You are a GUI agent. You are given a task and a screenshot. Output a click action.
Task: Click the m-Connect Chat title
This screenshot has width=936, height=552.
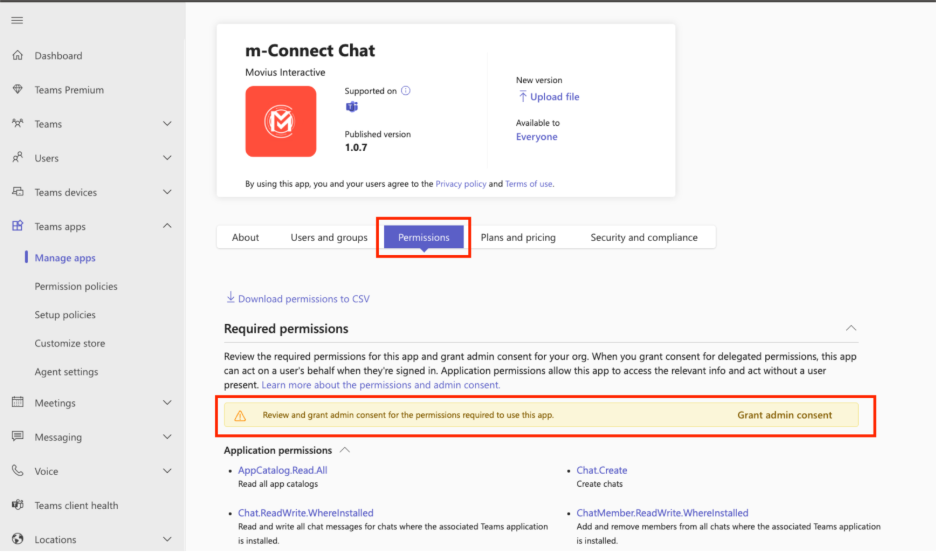(310, 50)
